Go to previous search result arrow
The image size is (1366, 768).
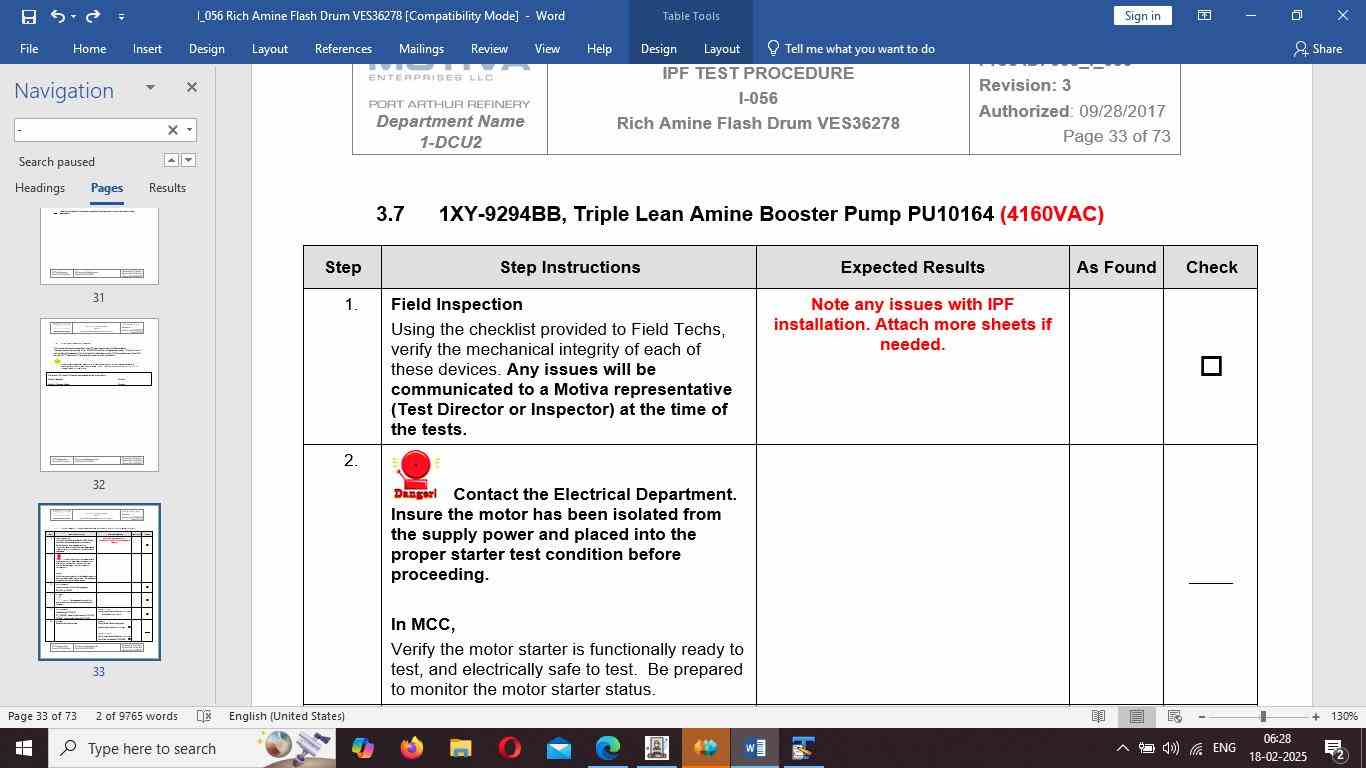(x=171, y=160)
